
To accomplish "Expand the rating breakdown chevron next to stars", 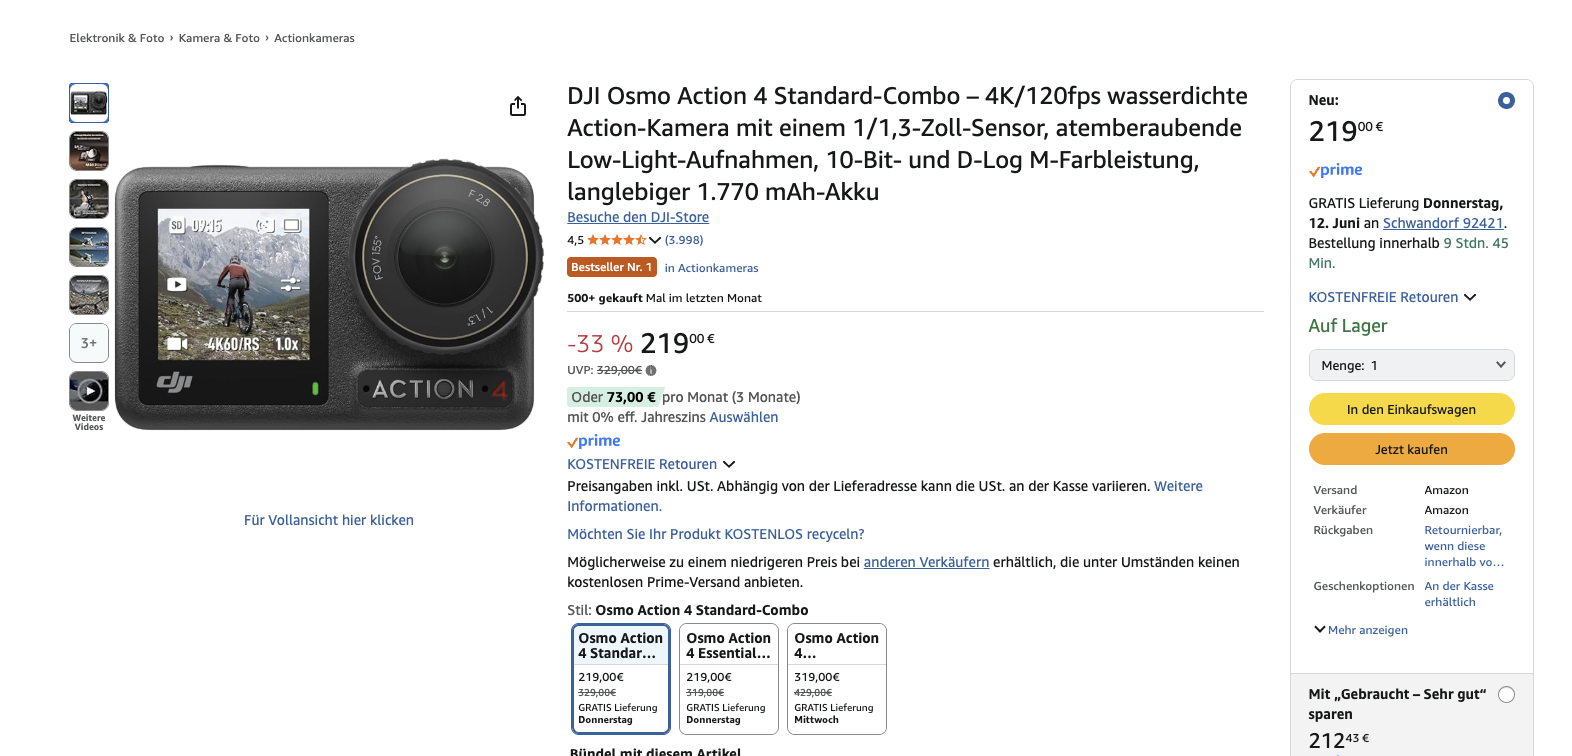I will coord(655,240).
